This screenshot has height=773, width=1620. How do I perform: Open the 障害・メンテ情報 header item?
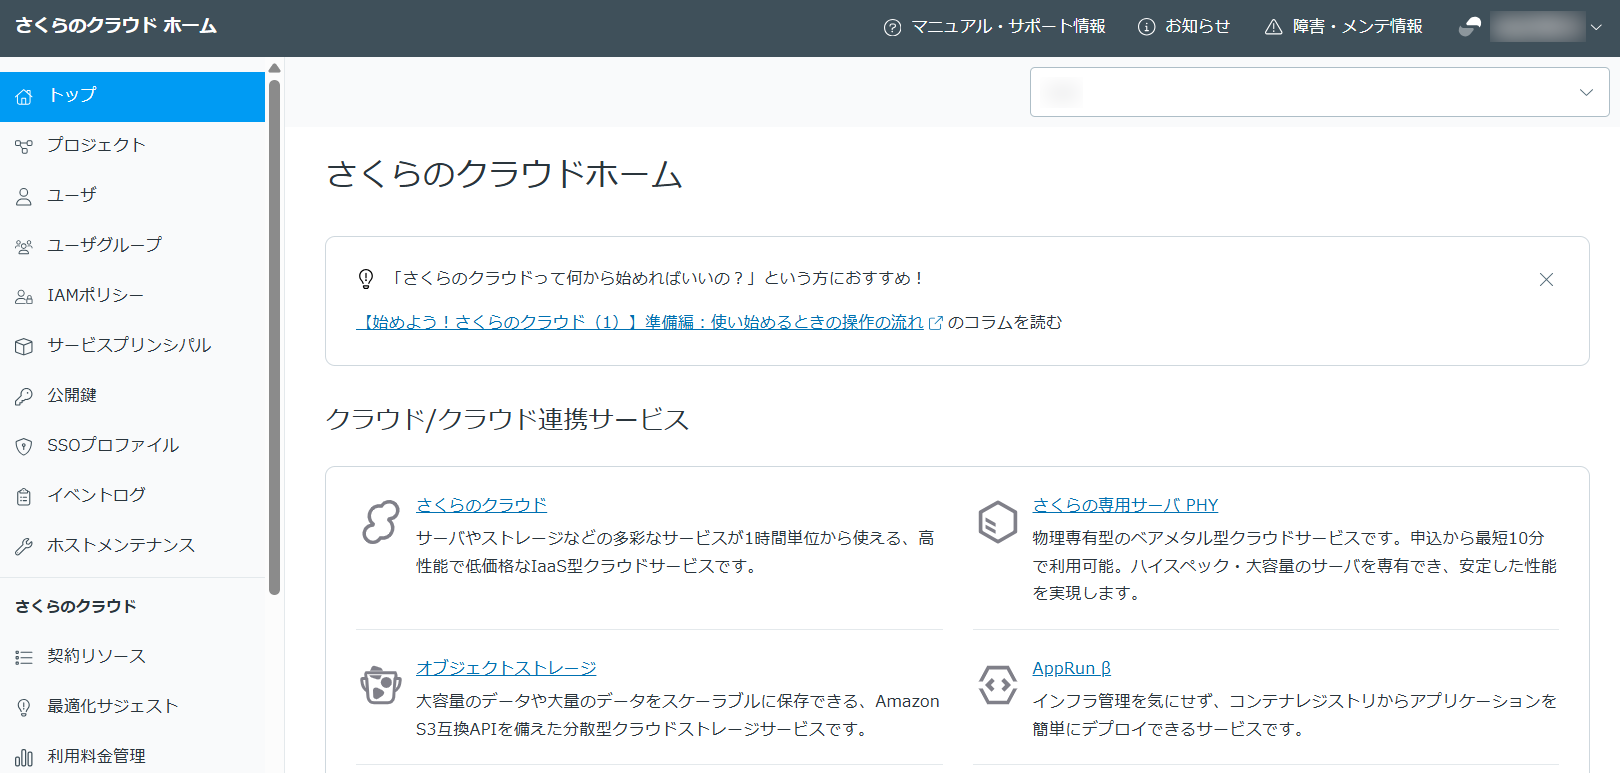(x=1344, y=27)
